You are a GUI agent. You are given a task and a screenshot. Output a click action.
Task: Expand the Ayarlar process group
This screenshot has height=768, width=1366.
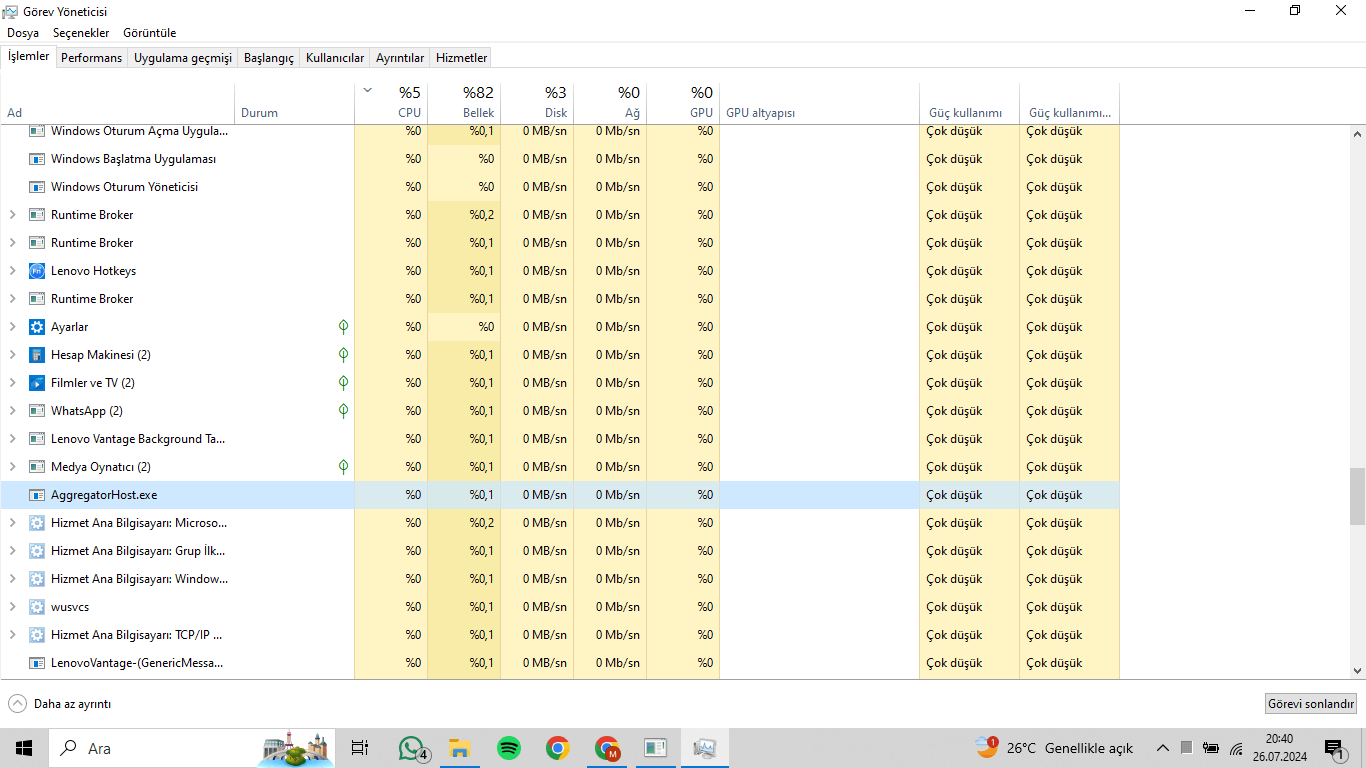tap(13, 327)
